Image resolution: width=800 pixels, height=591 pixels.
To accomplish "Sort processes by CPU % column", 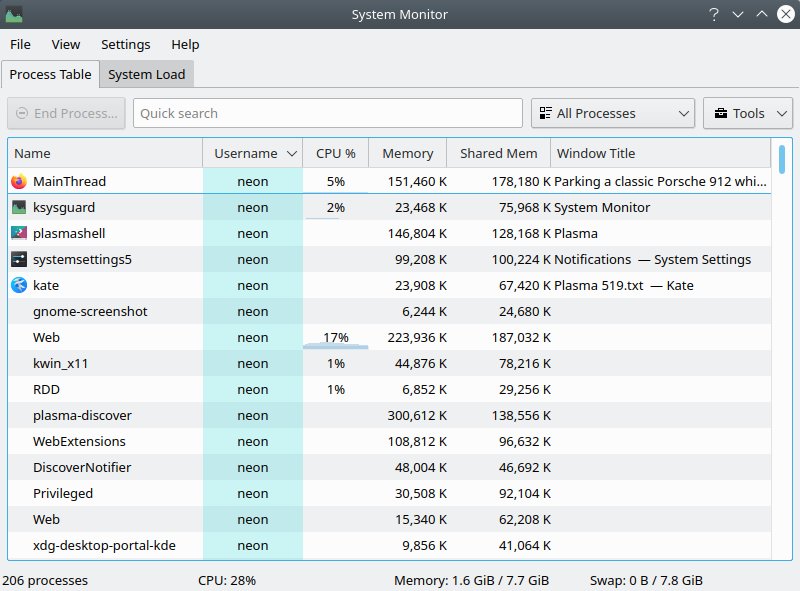I will pyautogui.click(x=335, y=154).
